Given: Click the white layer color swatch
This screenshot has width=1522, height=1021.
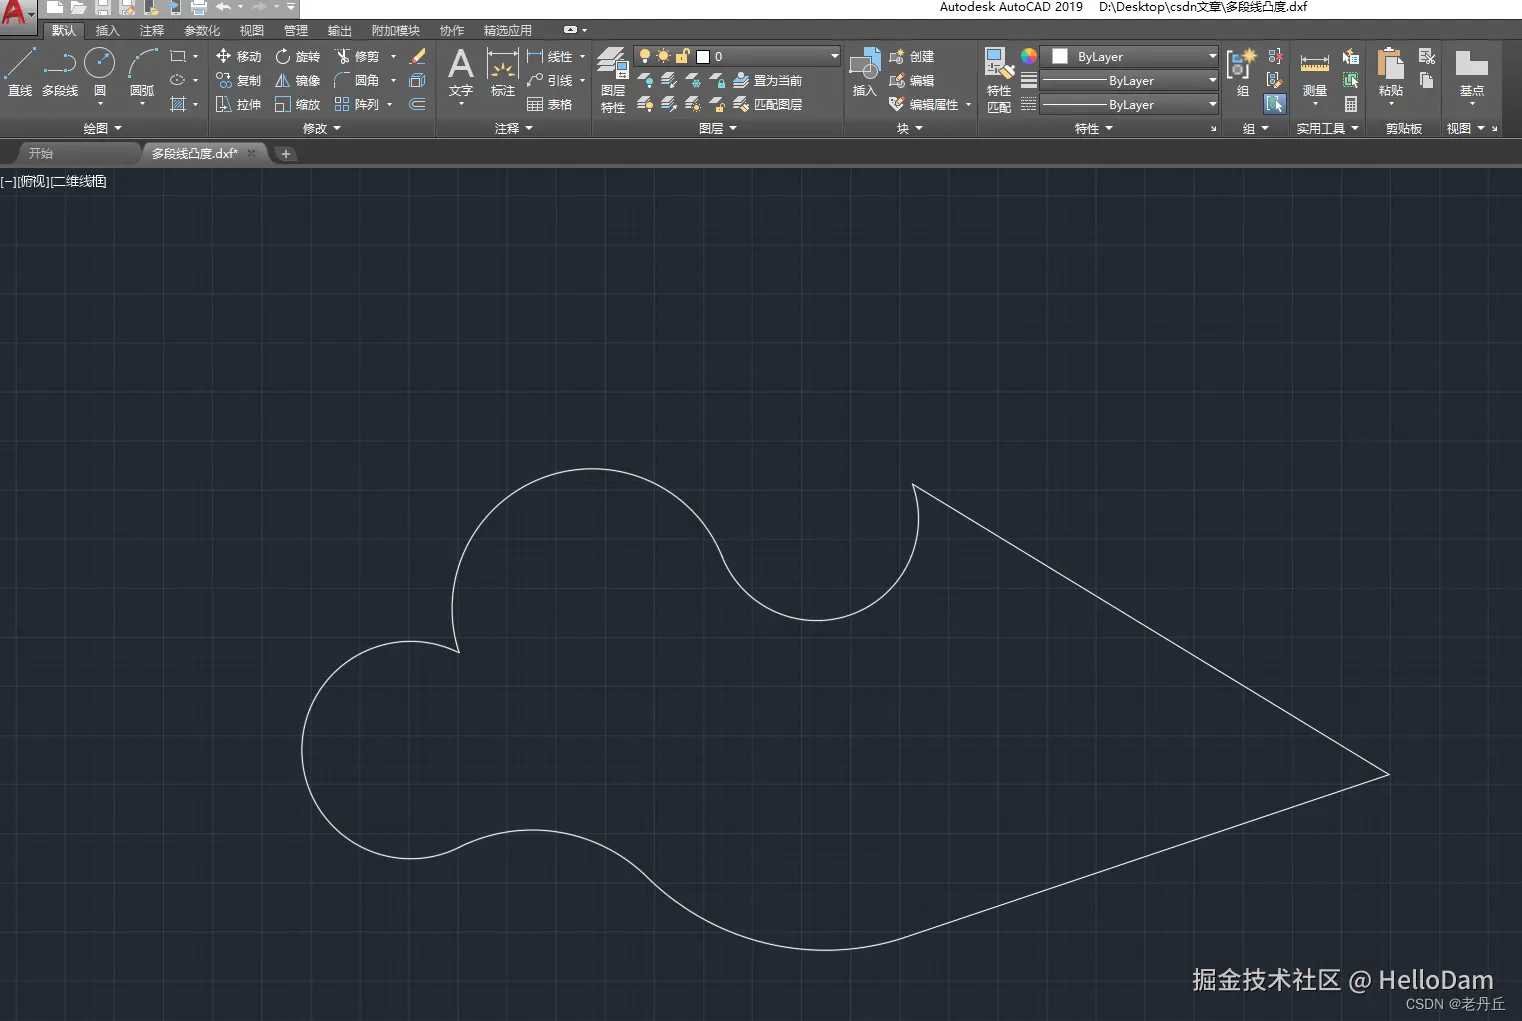Looking at the screenshot, I should (703, 57).
